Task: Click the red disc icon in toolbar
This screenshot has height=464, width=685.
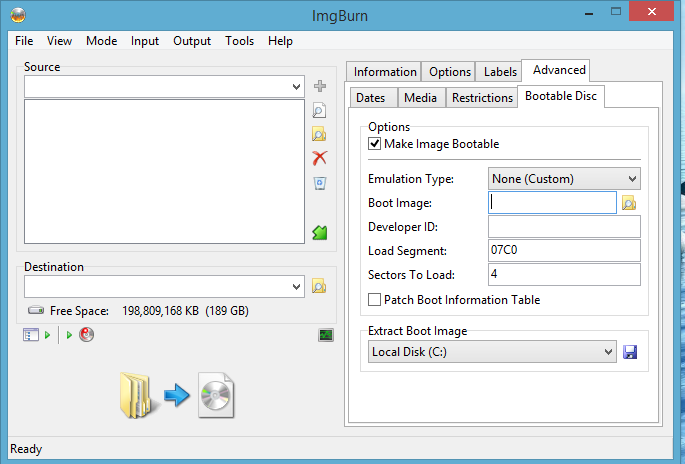Action: point(86,335)
